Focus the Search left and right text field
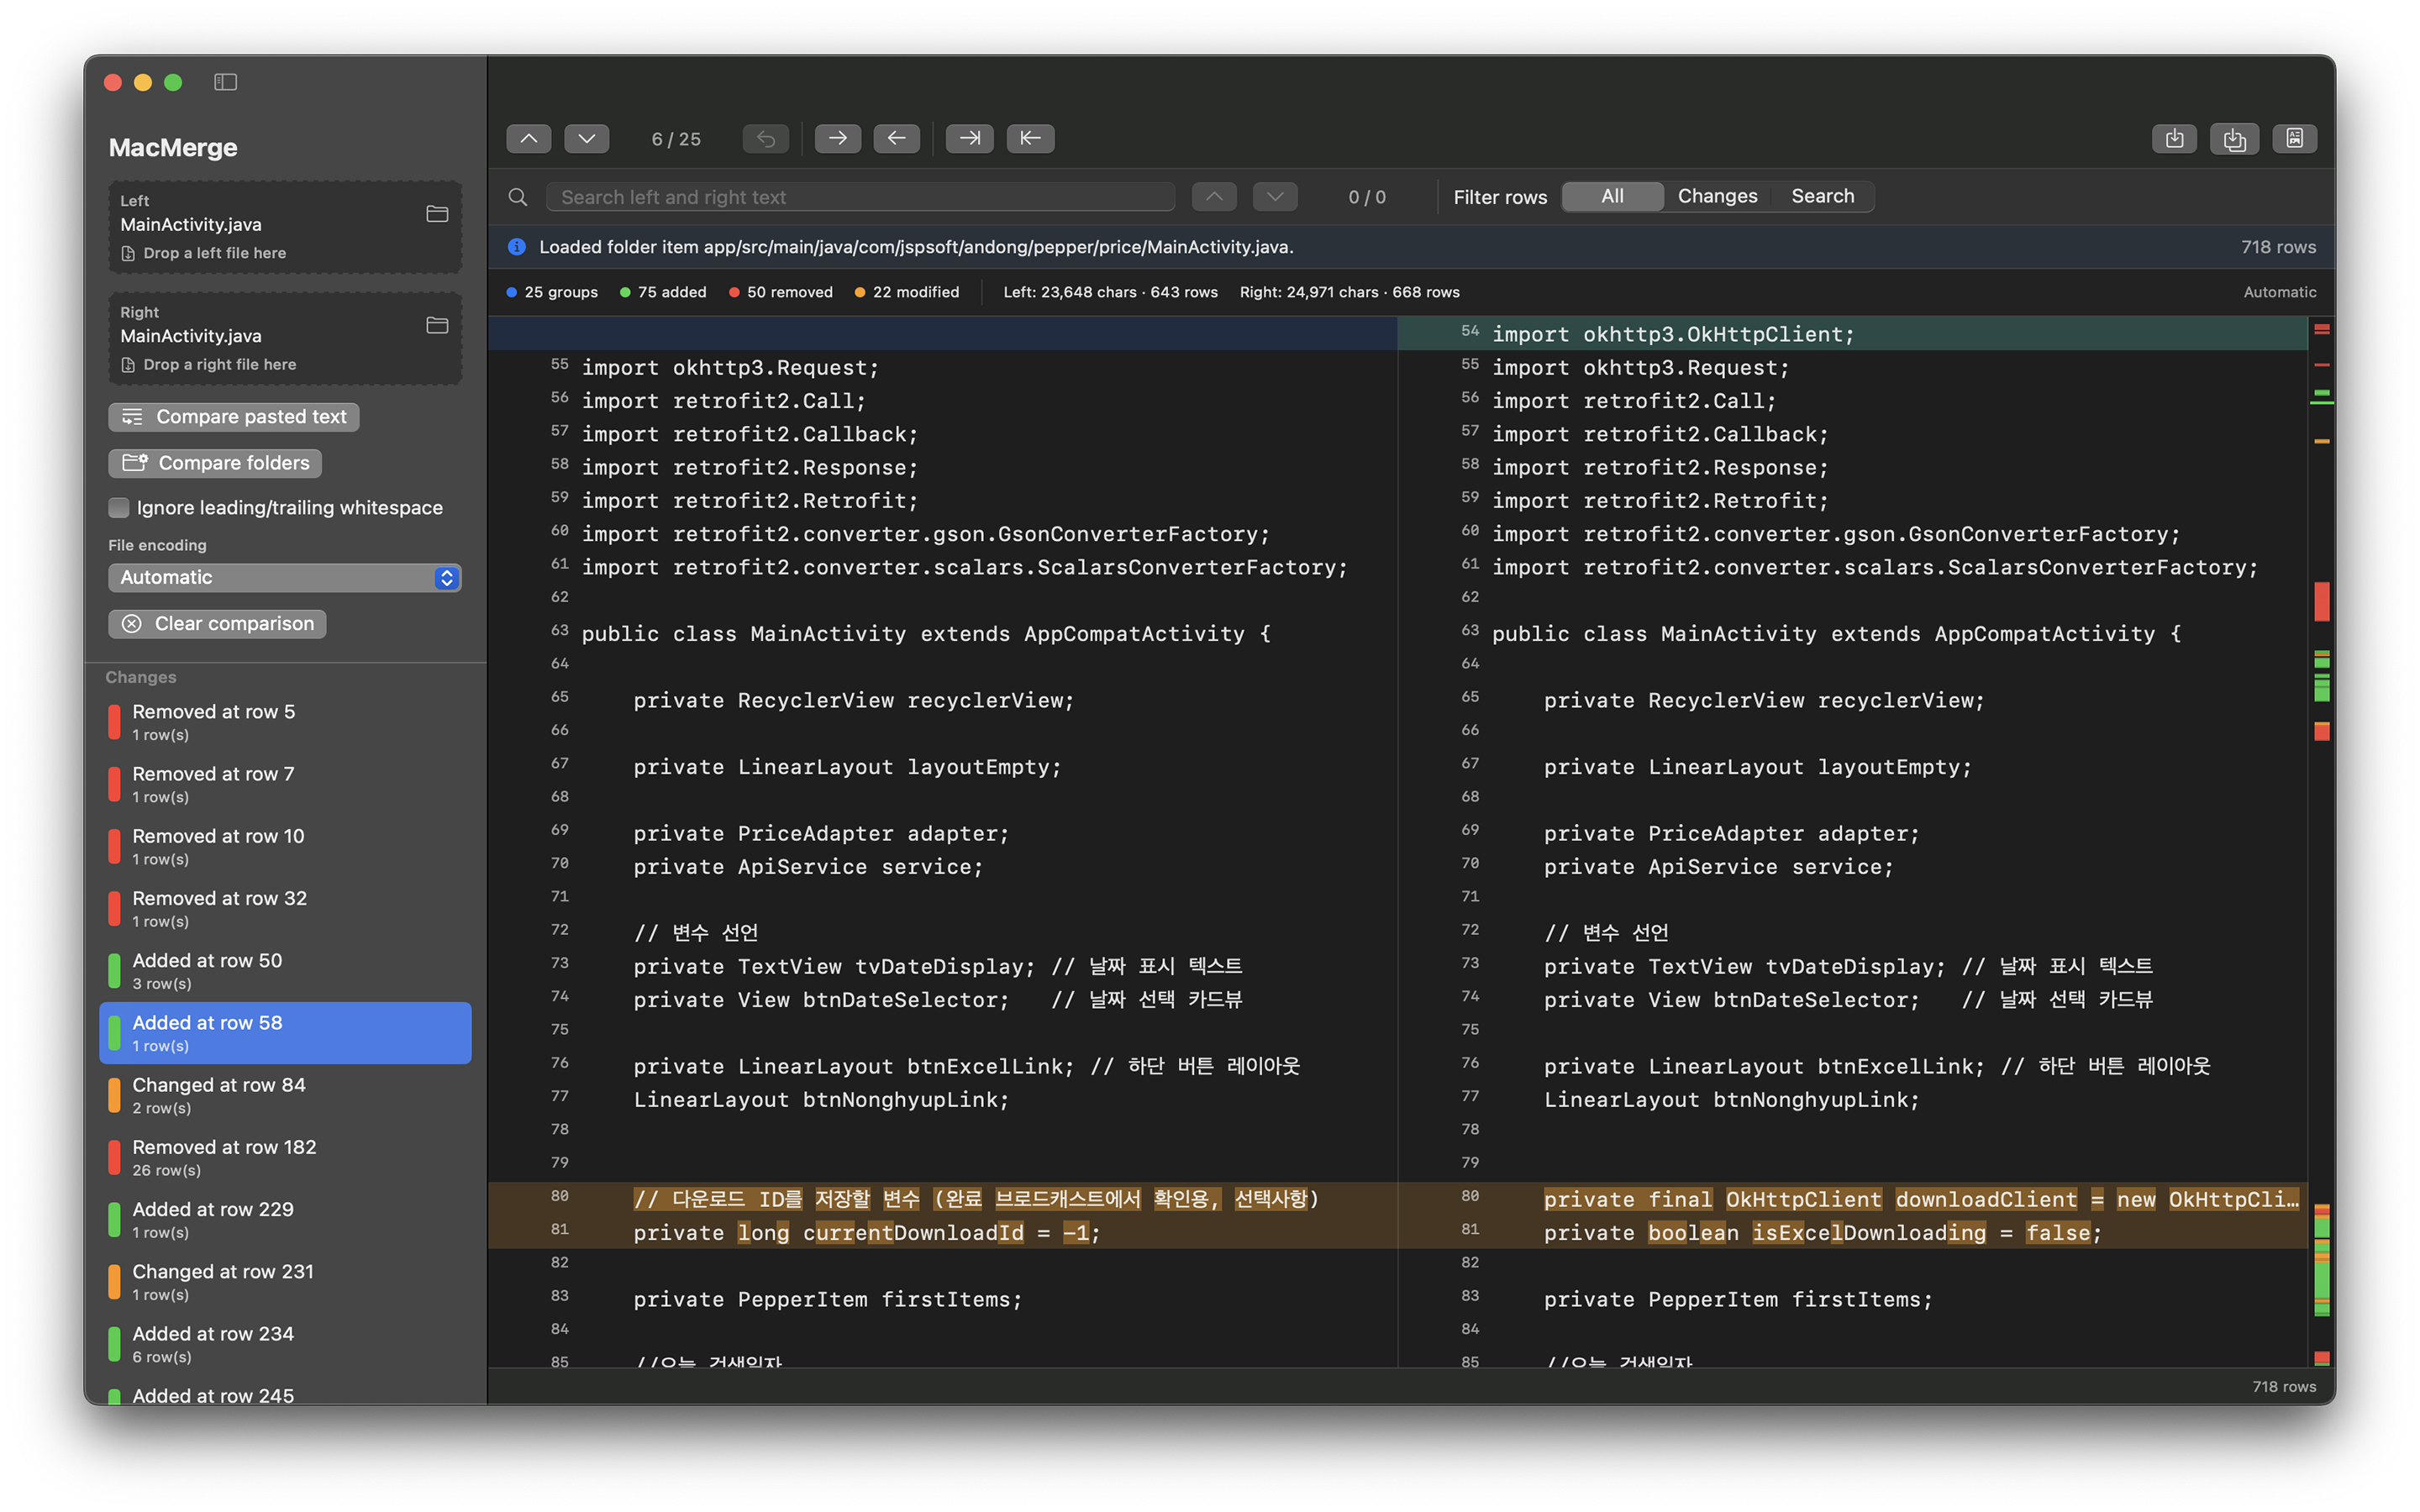The image size is (2420, 1512). tap(860, 197)
